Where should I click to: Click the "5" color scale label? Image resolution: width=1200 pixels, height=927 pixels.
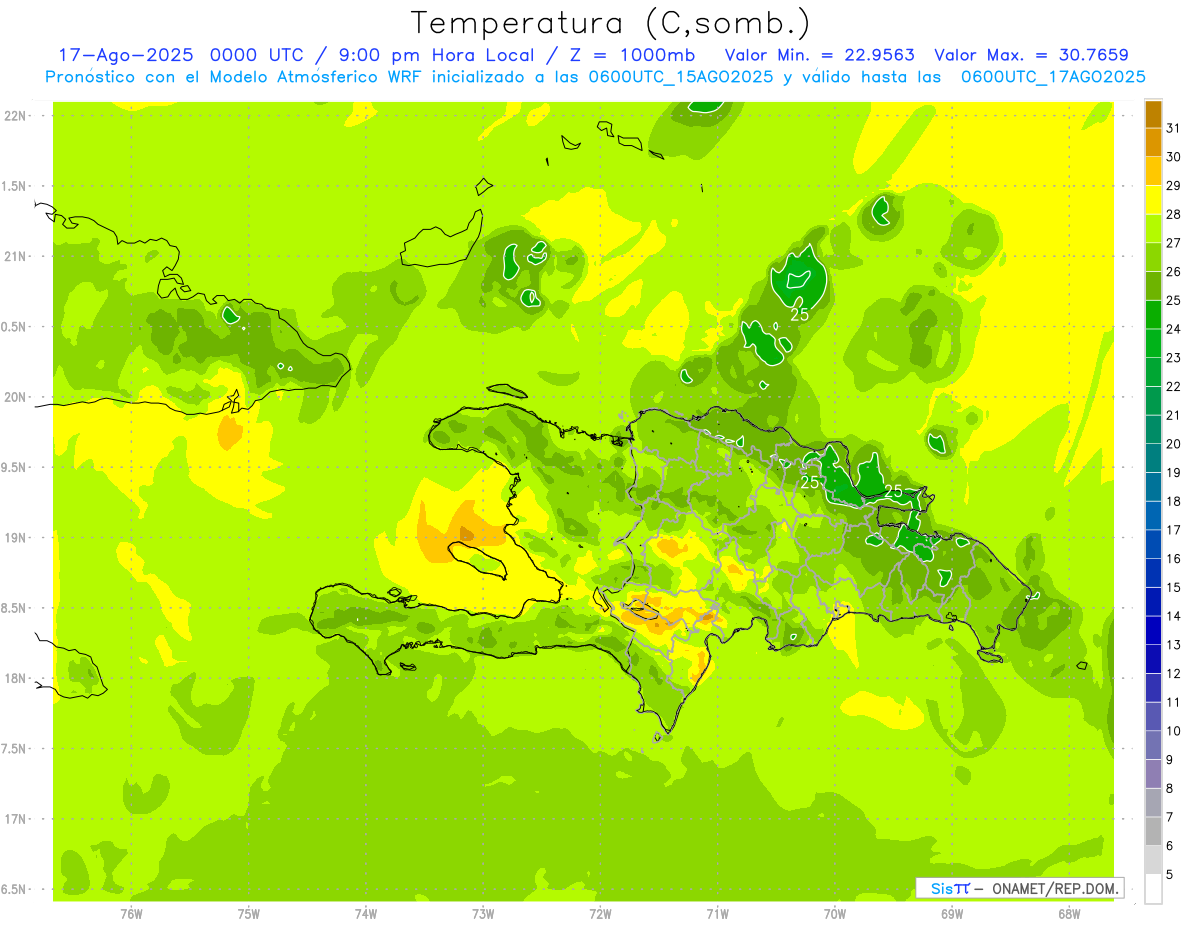[1170, 874]
